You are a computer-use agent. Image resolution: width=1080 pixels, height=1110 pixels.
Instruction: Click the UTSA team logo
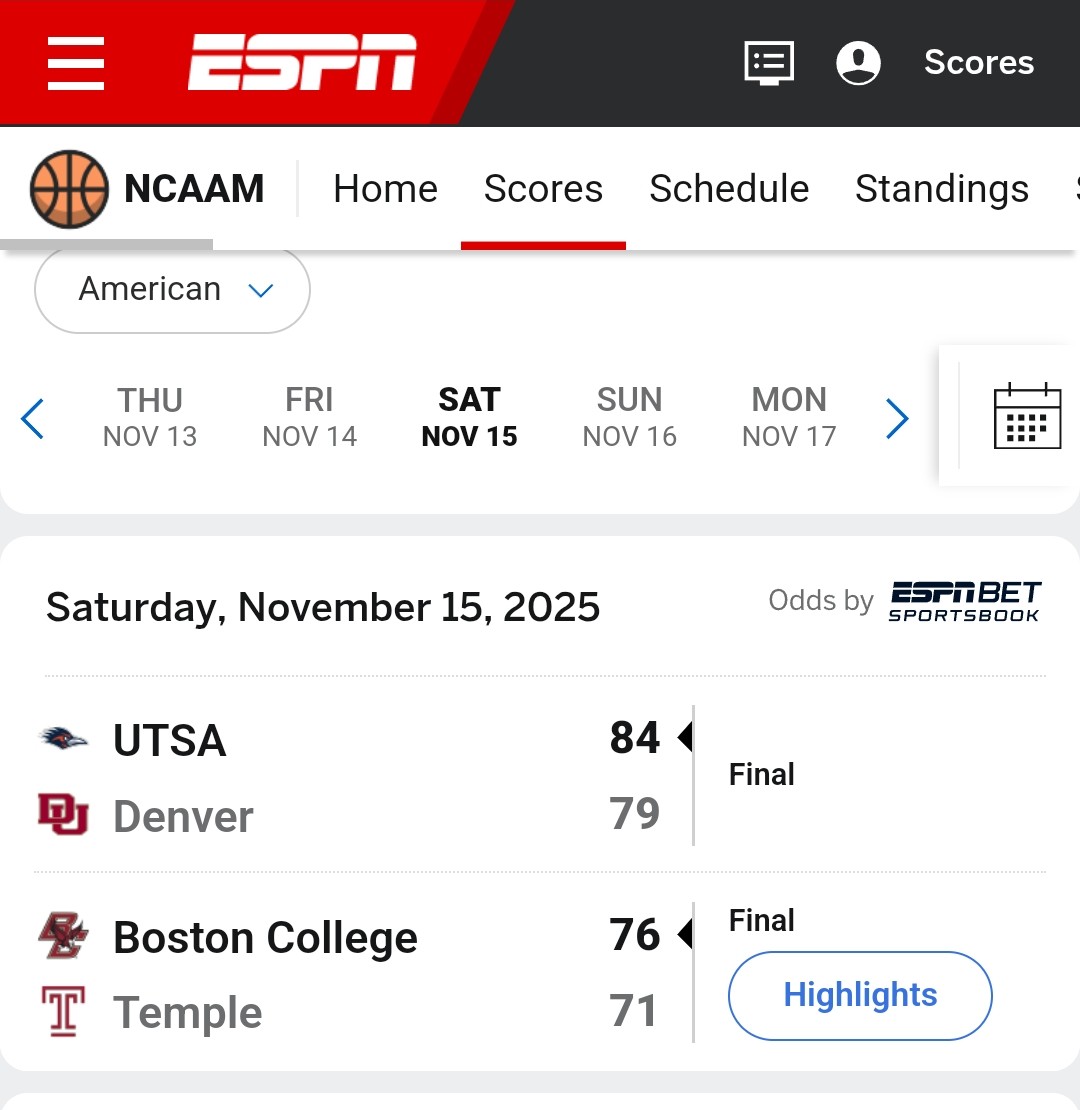coord(64,740)
